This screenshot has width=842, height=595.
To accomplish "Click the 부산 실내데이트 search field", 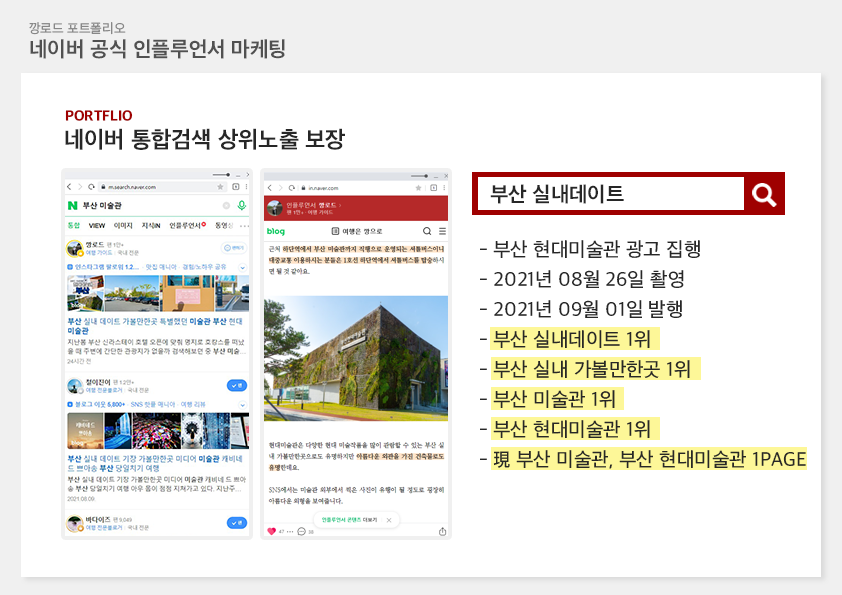I will 609,194.
